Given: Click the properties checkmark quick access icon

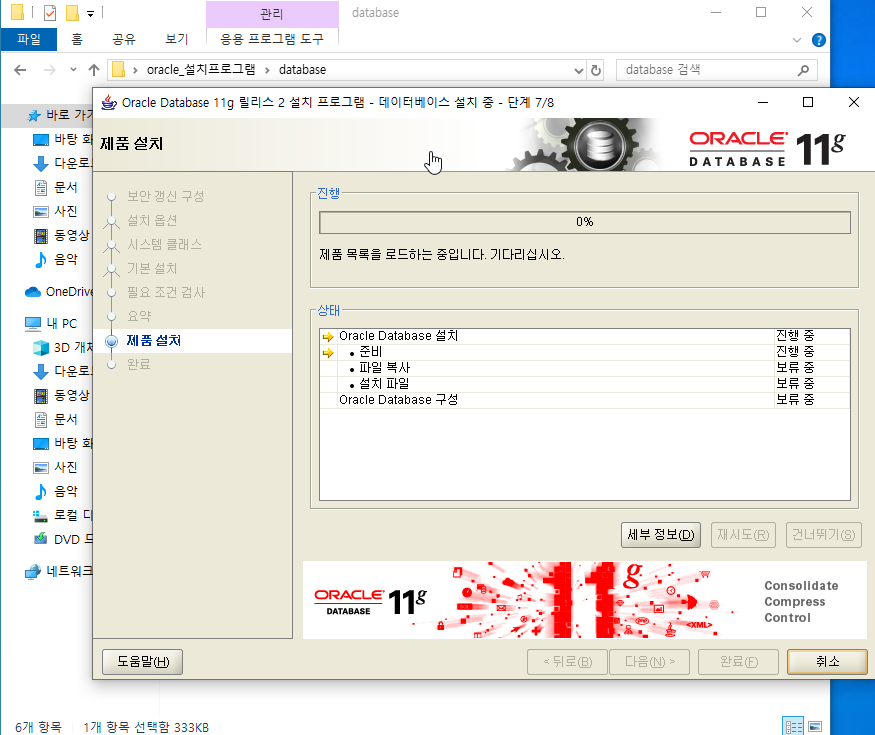Looking at the screenshot, I should 50,12.
